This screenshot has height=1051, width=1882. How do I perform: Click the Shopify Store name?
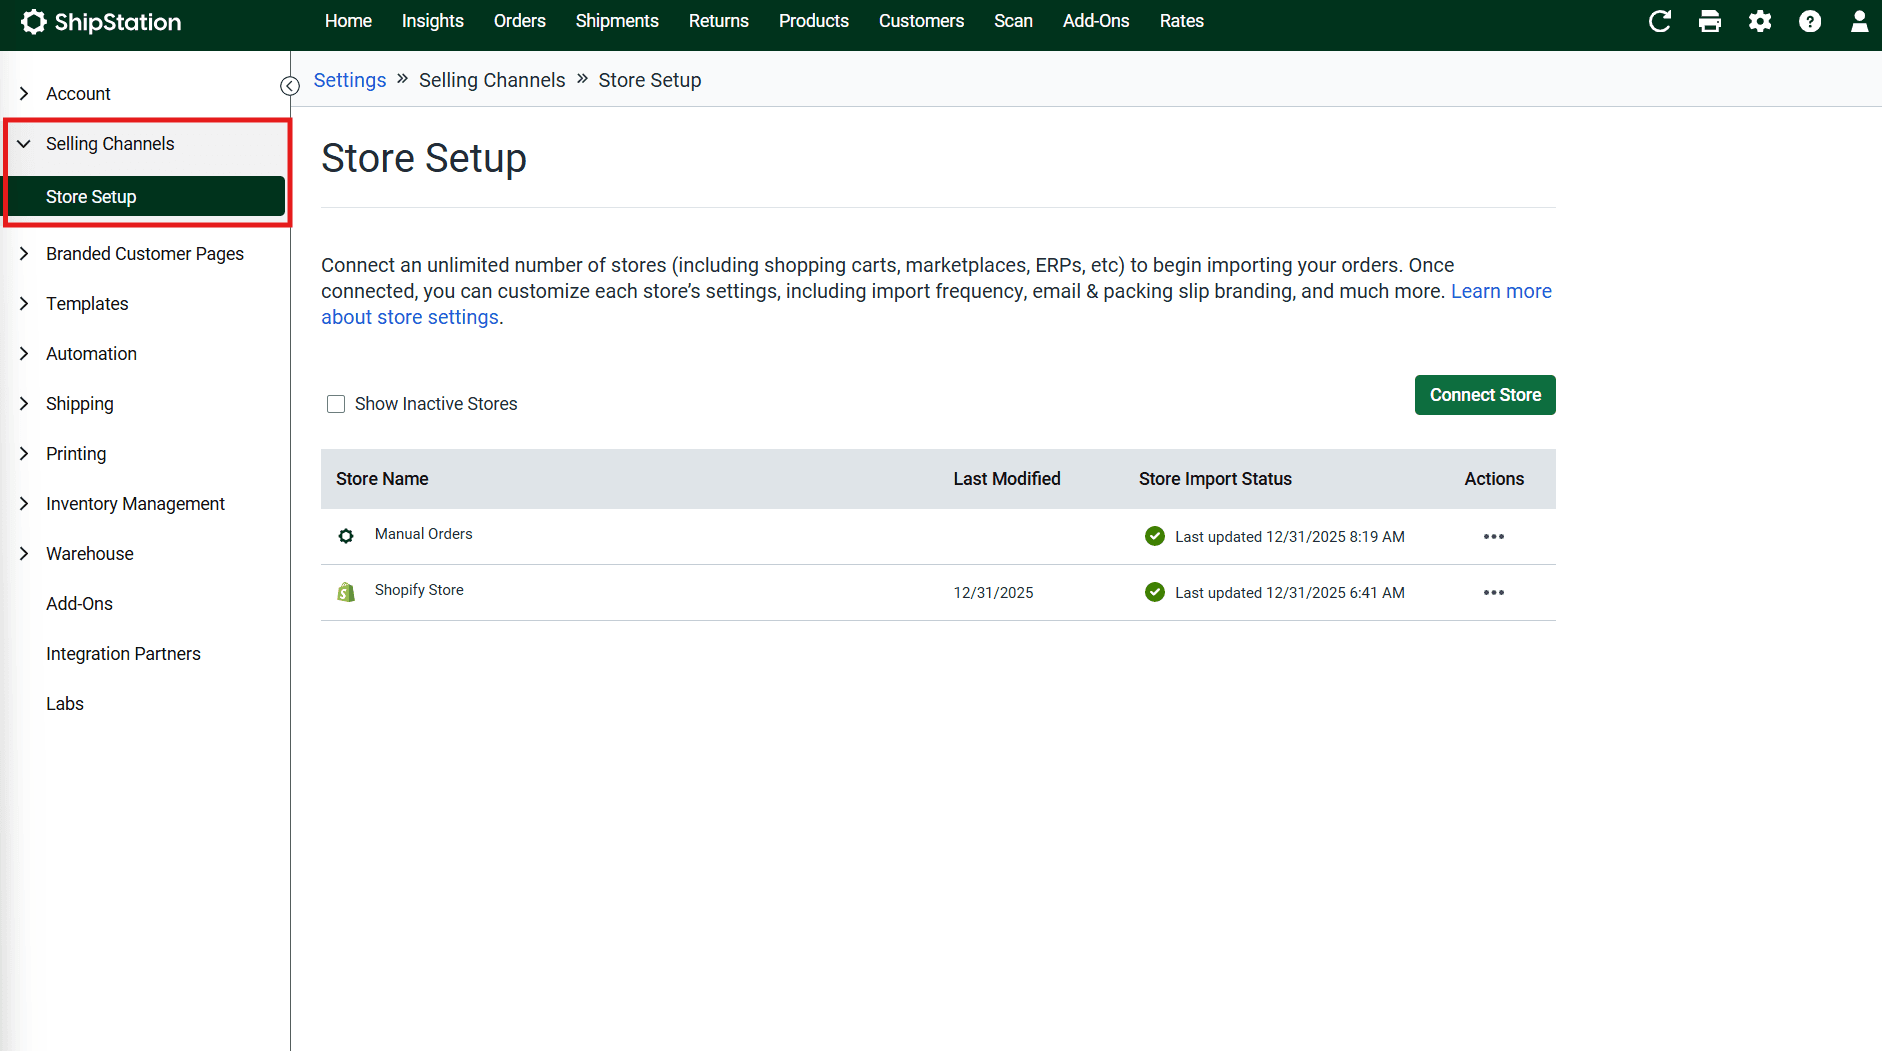click(x=419, y=590)
